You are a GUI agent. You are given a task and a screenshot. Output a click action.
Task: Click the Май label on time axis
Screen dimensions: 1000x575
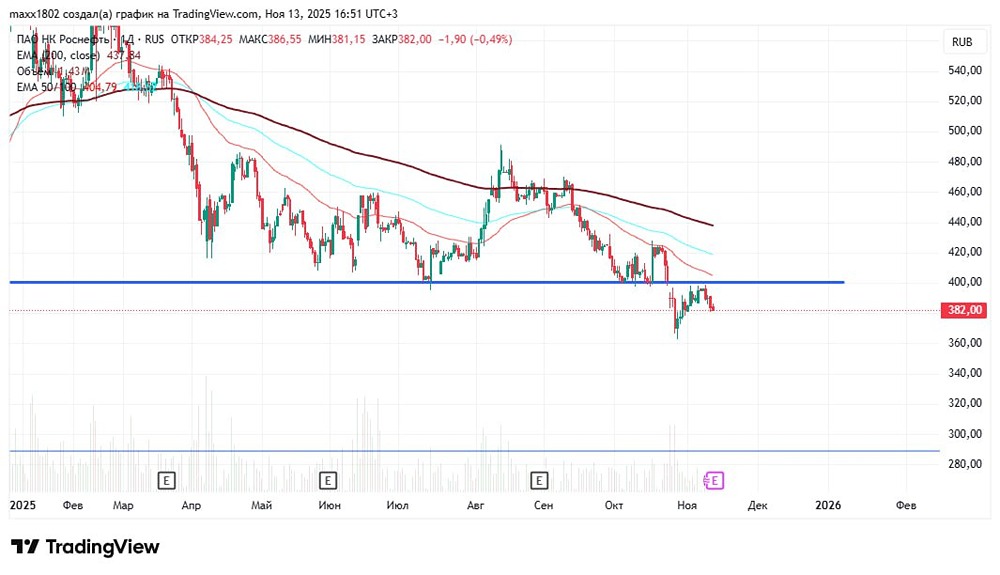point(261,505)
